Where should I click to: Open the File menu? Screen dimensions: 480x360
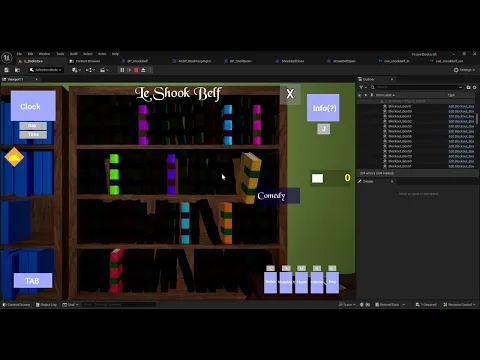click(19, 54)
